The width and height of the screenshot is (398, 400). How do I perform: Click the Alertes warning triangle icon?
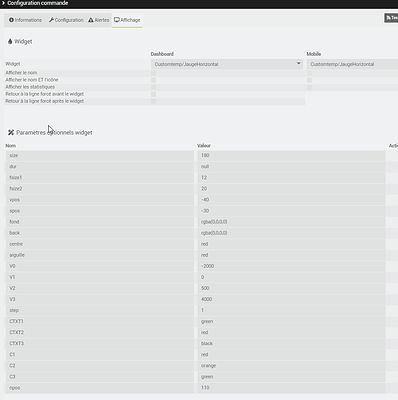coord(91,20)
